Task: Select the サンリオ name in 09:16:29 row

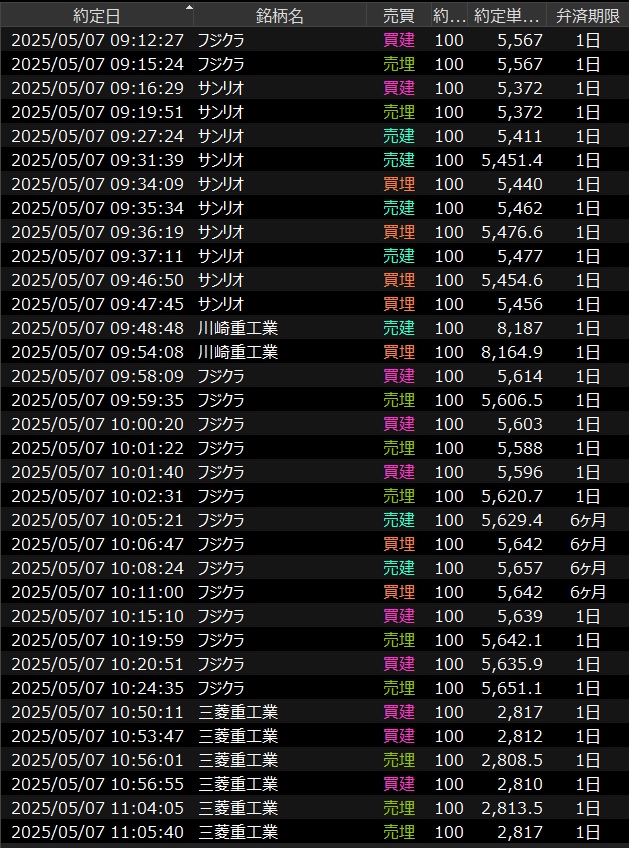Action: pos(221,88)
